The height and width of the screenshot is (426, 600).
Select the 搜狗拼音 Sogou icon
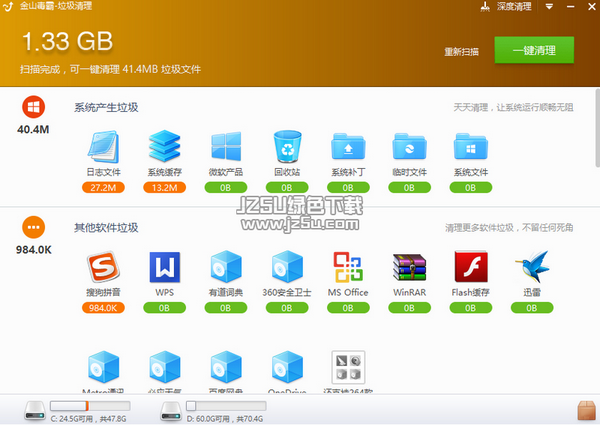pyautogui.click(x=103, y=267)
